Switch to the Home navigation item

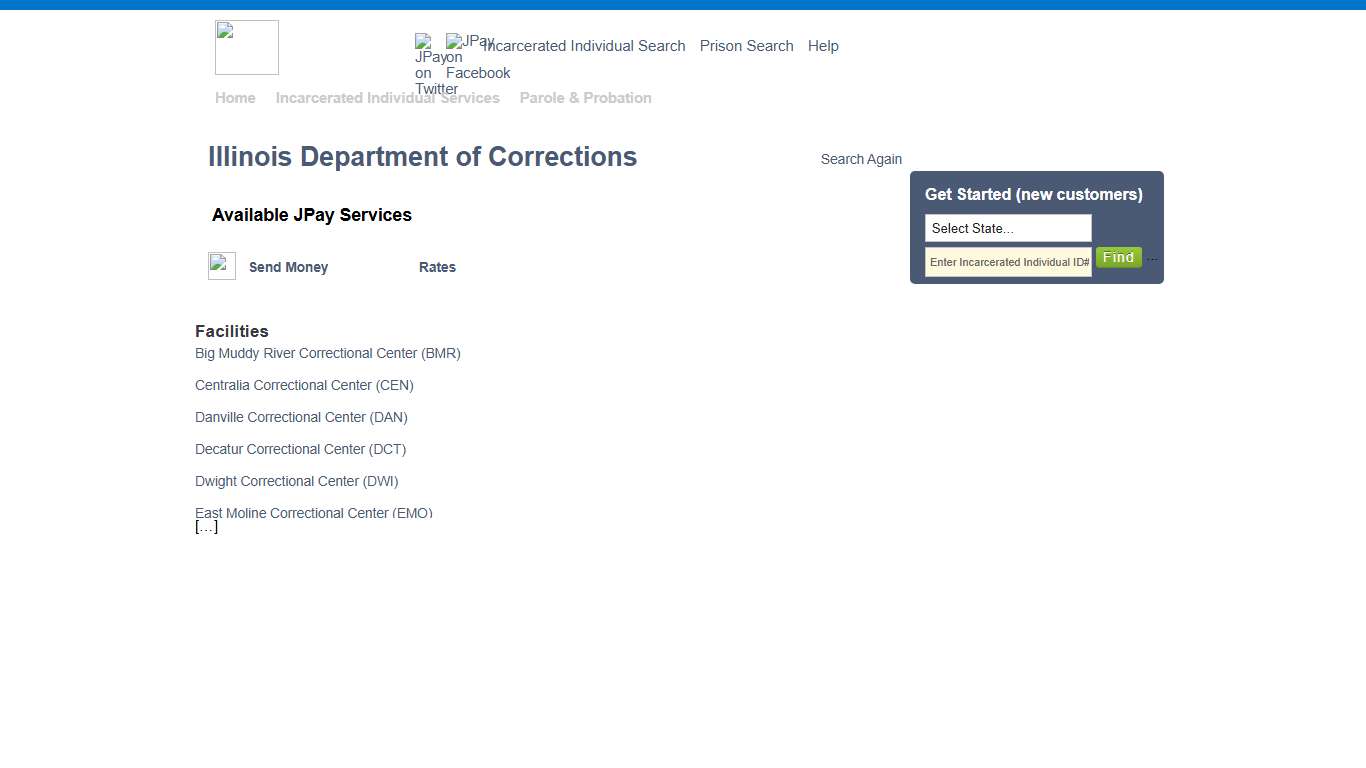(x=235, y=97)
